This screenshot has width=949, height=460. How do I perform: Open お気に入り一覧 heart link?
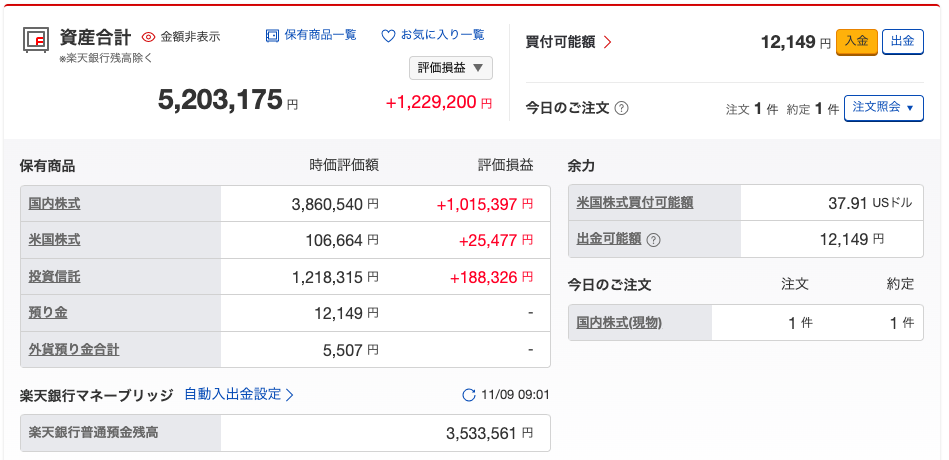433,35
